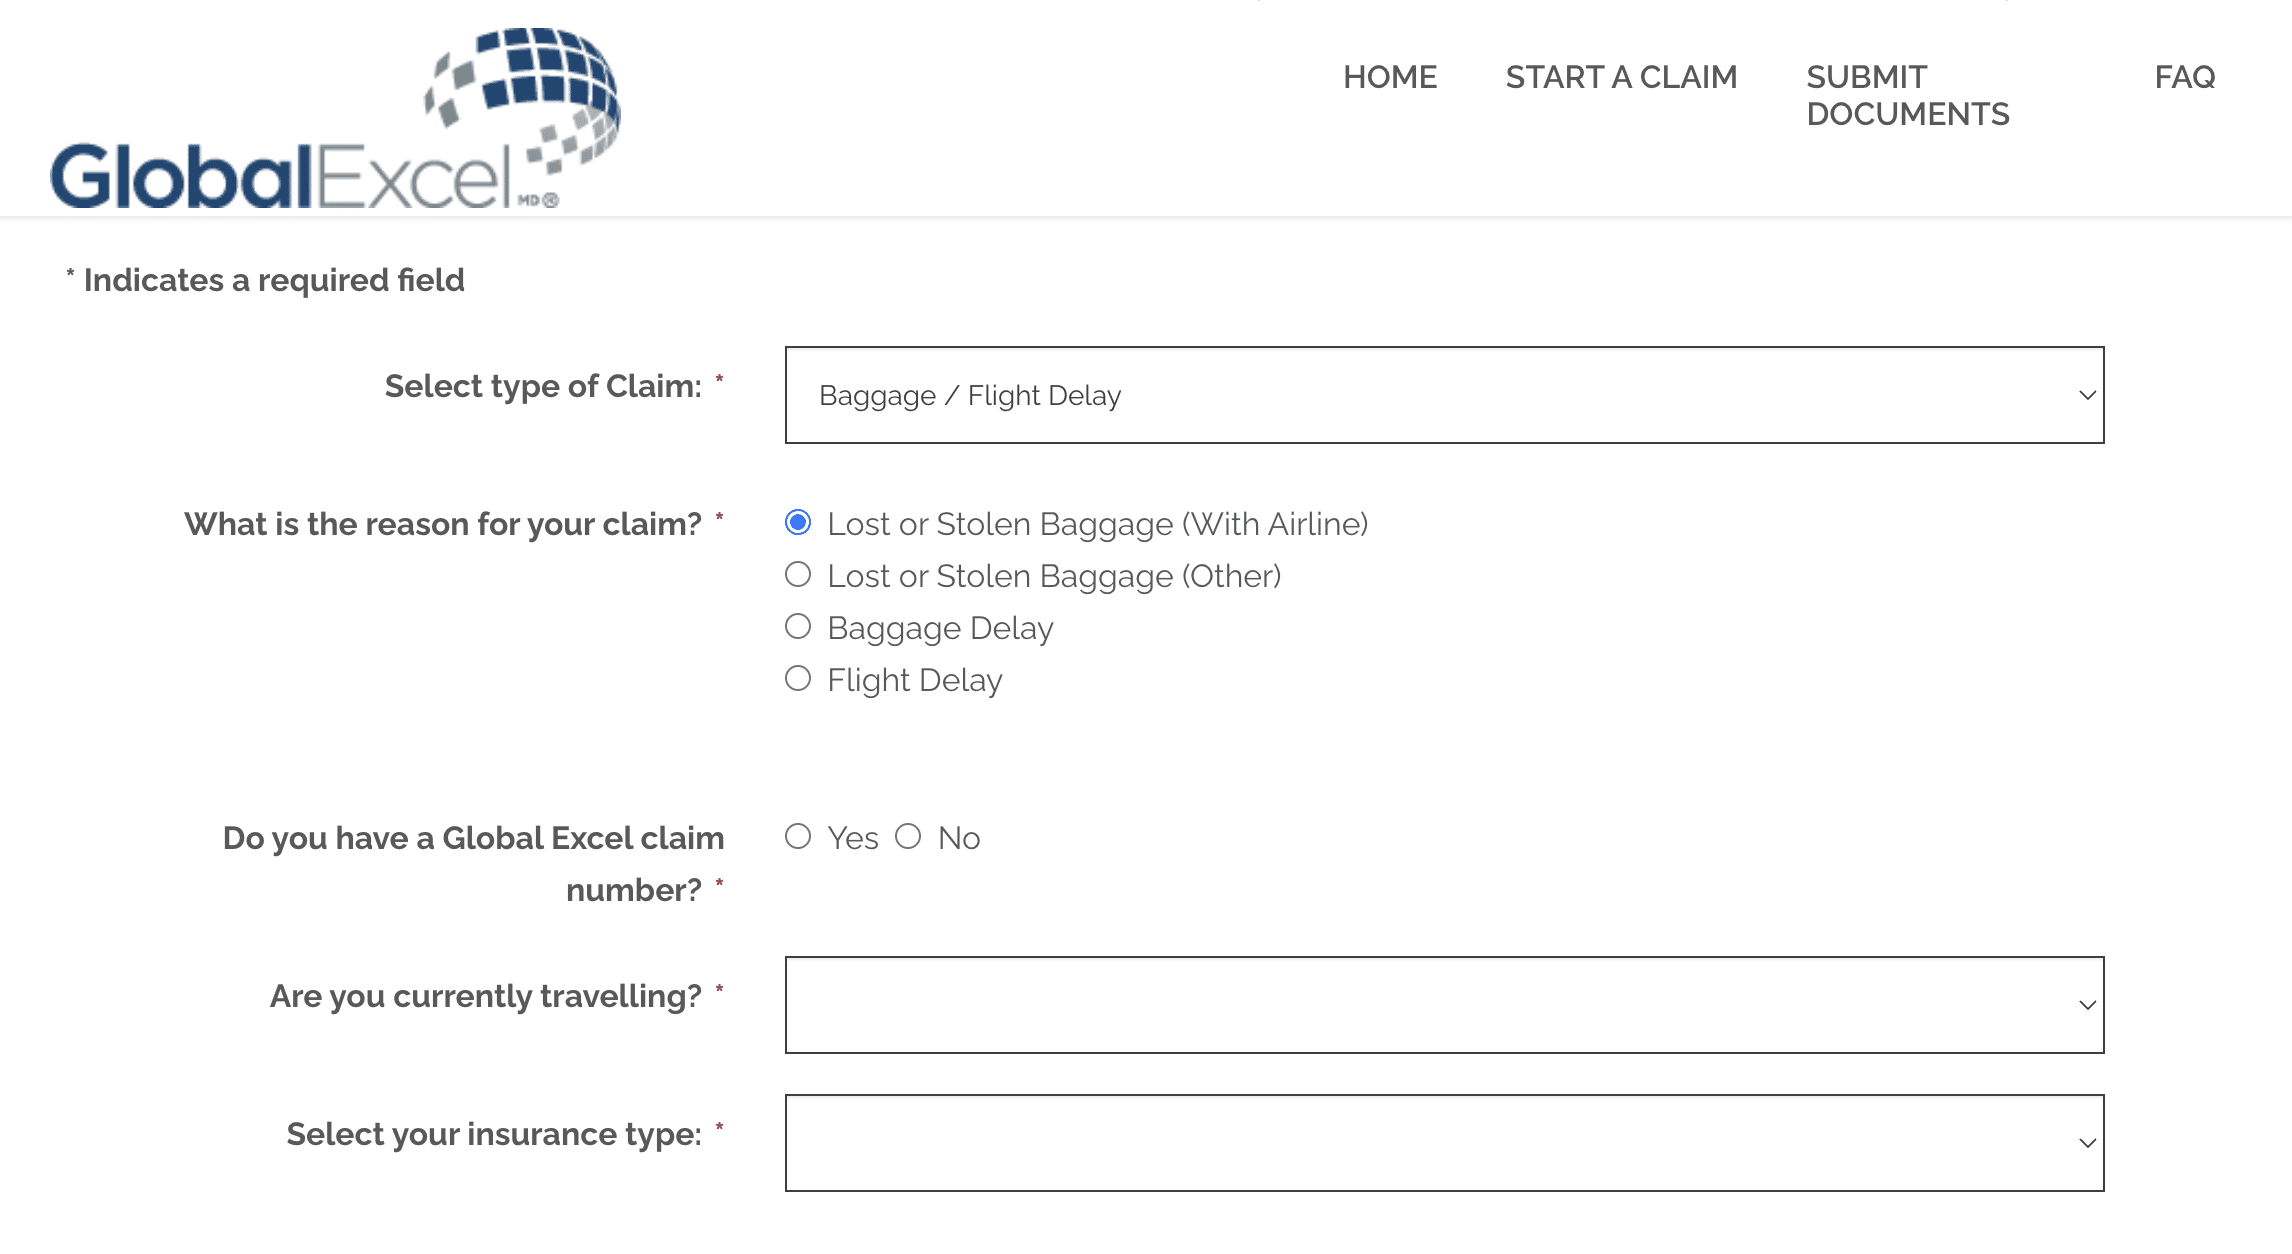Open the Baggage / Flight Delay claim type dropdown

(1443, 395)
